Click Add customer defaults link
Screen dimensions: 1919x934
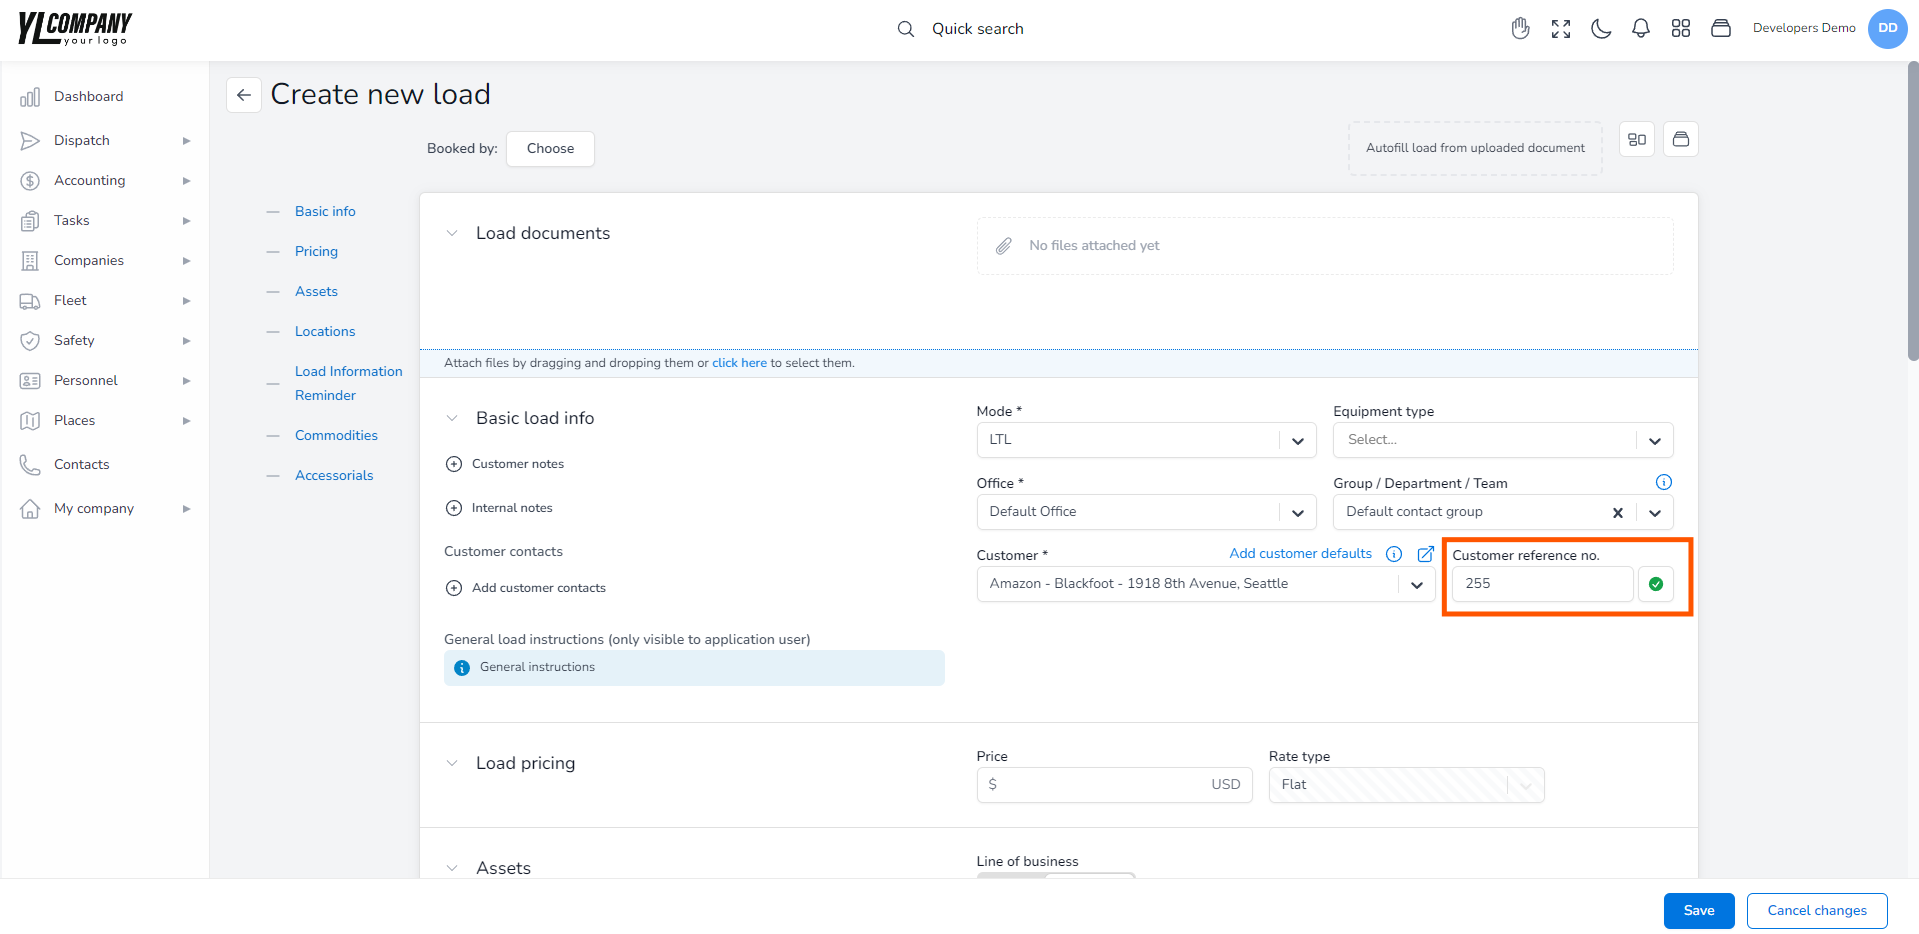click(x=1300, y=554)
